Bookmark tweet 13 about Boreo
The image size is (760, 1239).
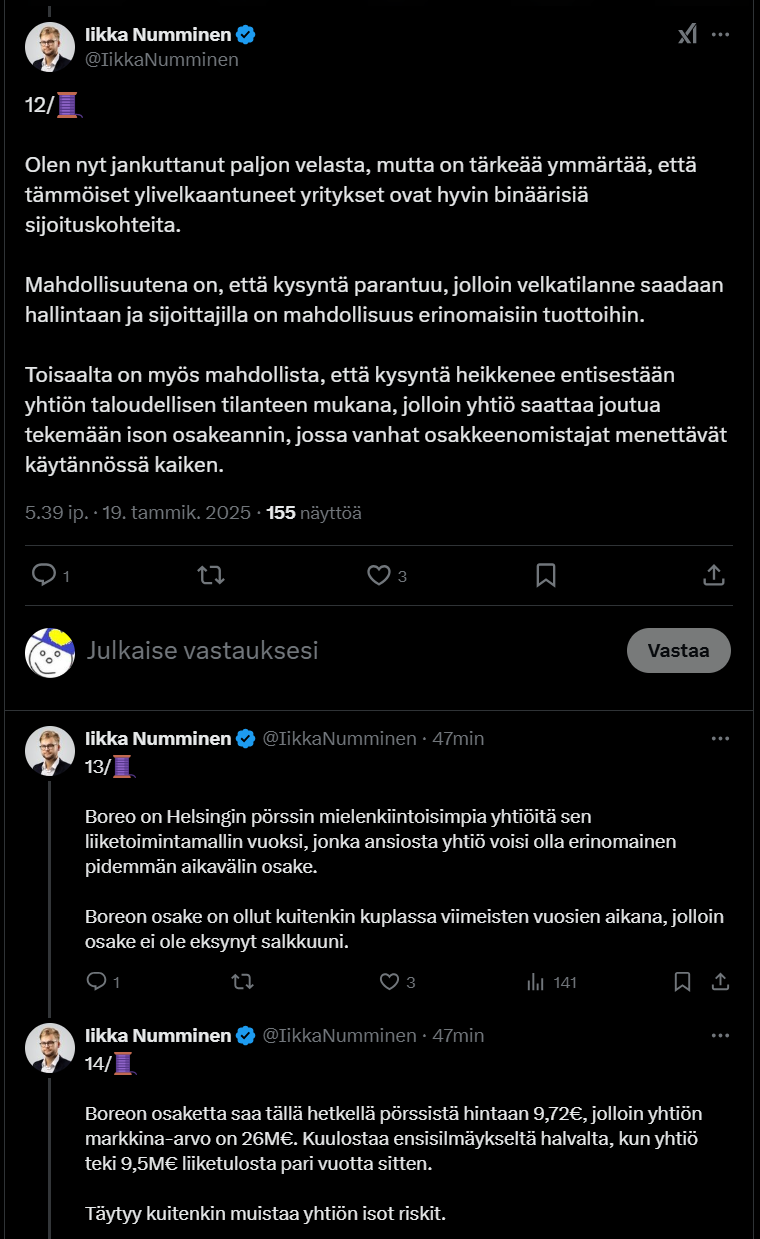(x=682, y=982)
